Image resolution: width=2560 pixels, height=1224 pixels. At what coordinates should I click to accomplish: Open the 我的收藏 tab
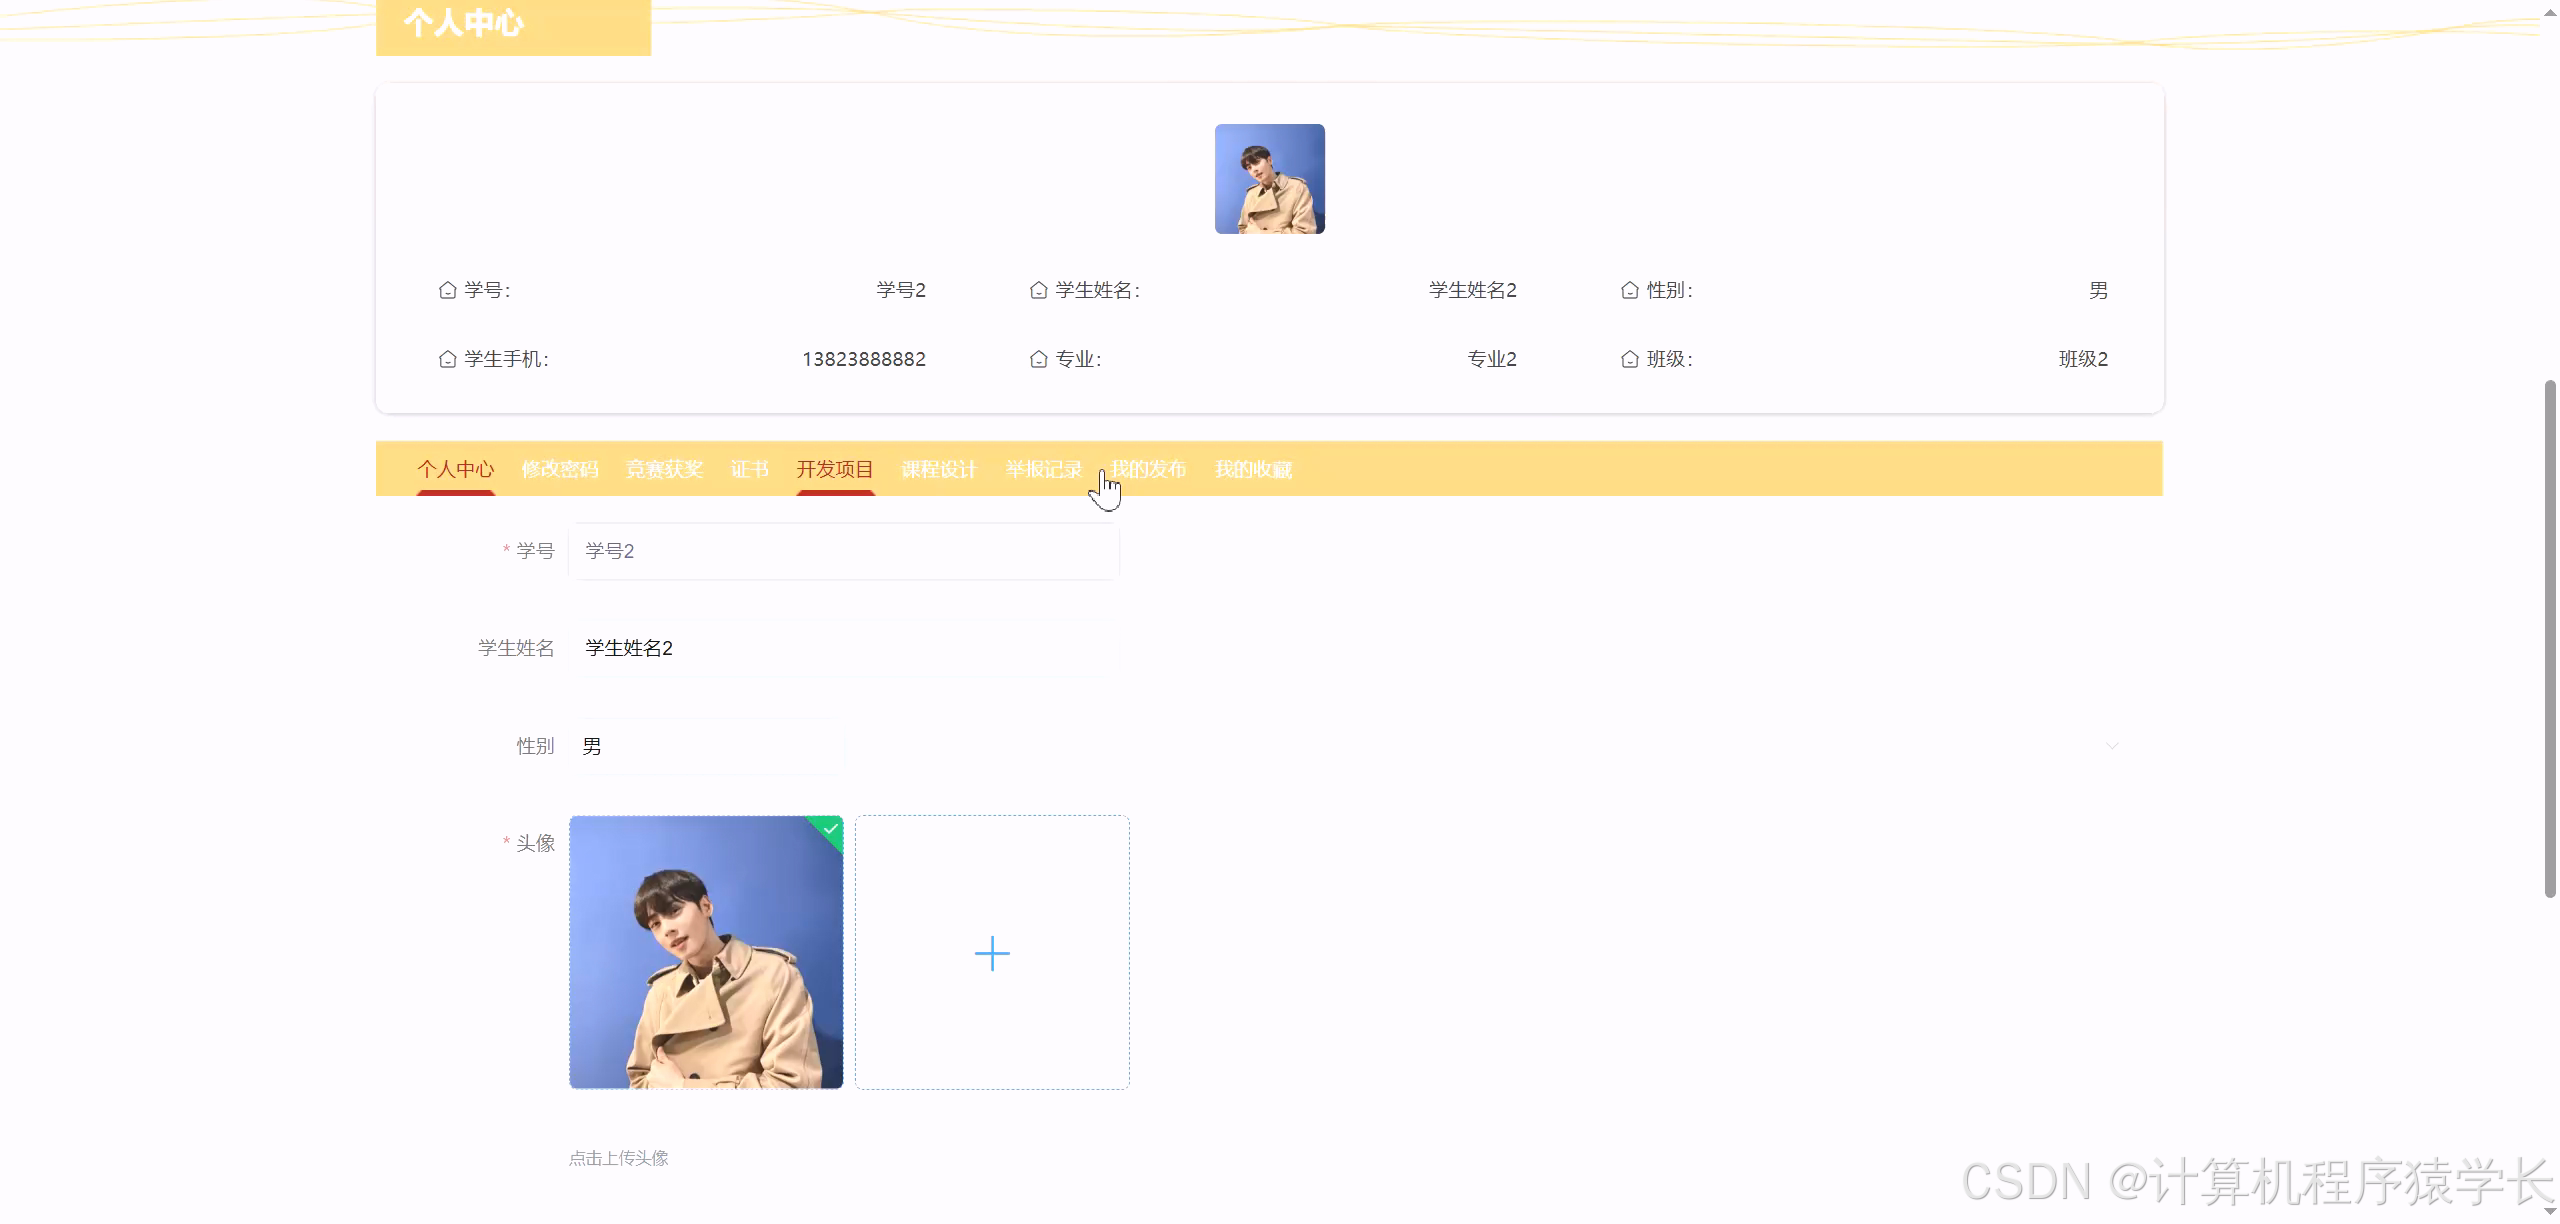coord(1253,469)
